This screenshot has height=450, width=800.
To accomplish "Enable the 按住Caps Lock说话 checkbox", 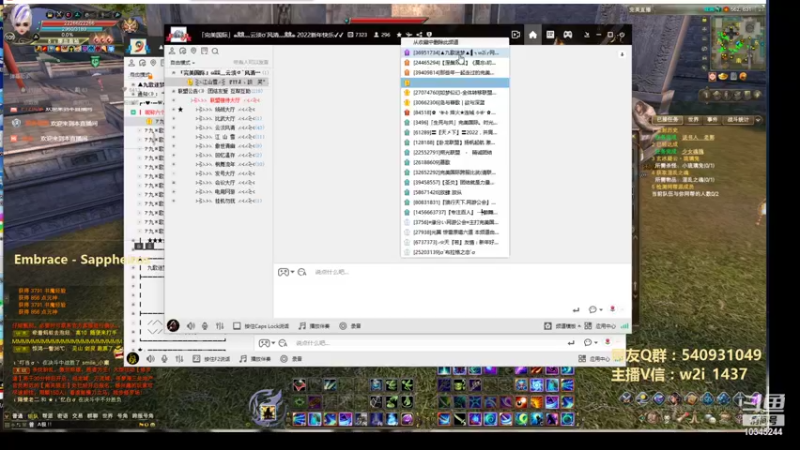I will point(237,326).
